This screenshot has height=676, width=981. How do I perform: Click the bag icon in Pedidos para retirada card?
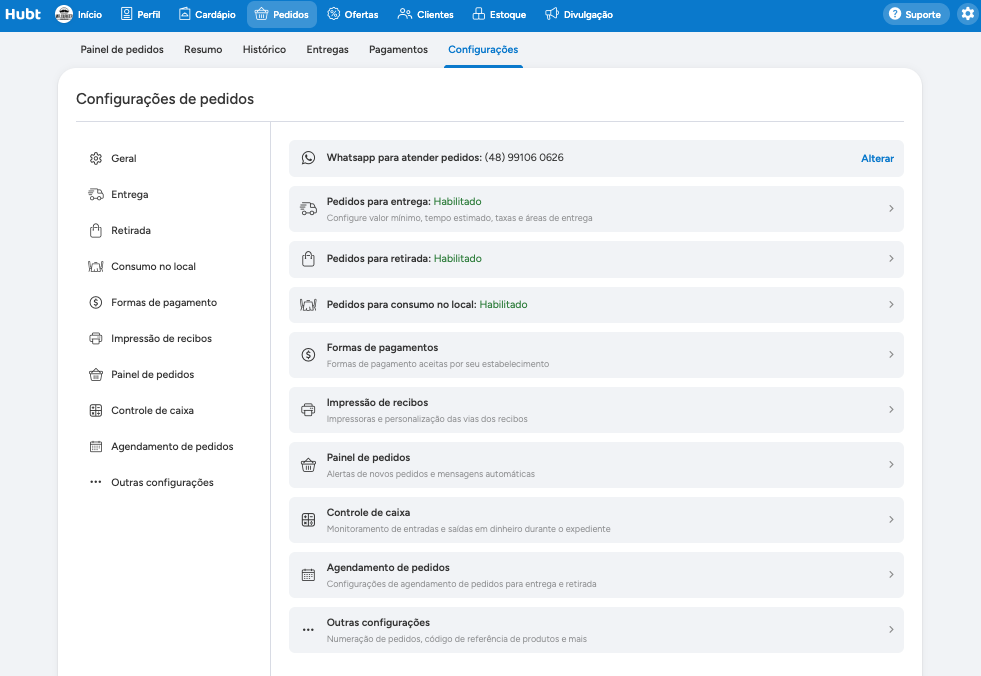[x=308, y=259]
